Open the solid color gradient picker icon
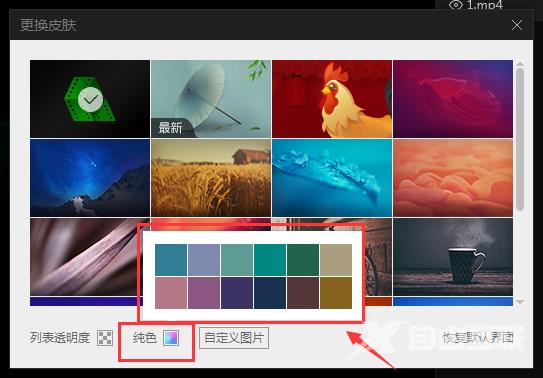This screenshot has width=543, height=378. (x=171, y=338)
